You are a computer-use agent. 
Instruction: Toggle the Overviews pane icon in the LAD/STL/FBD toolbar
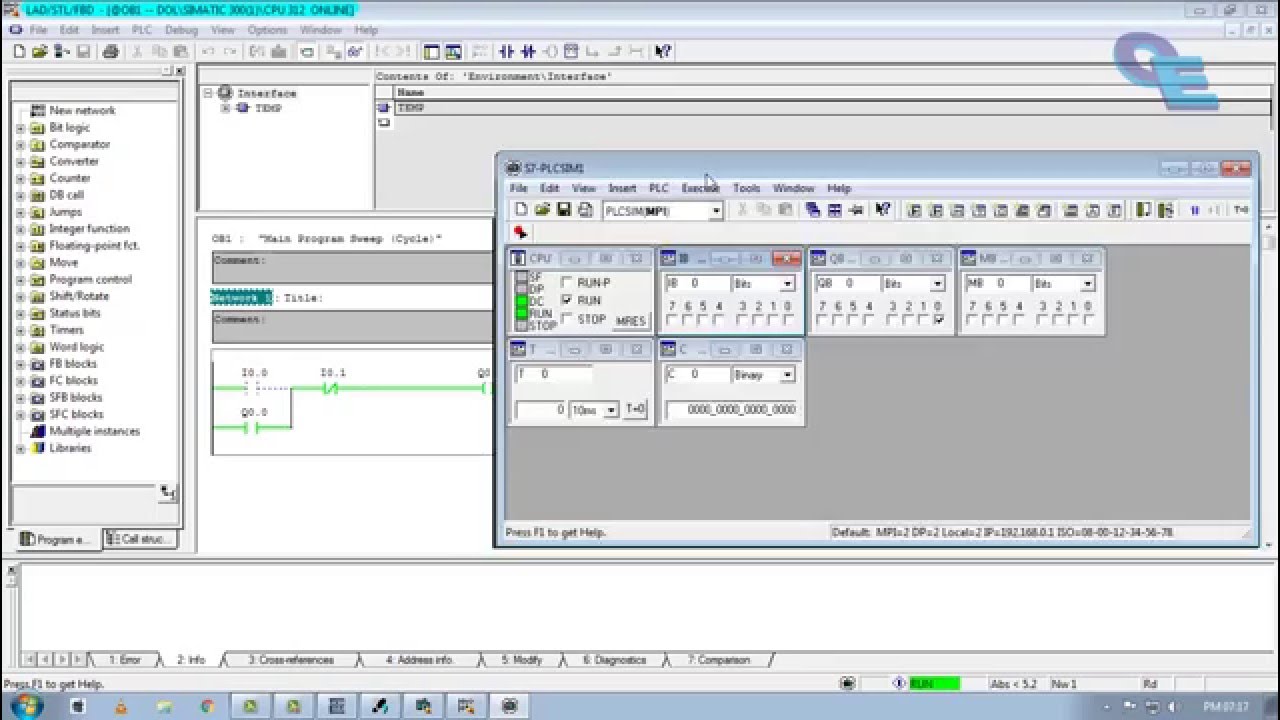tap(432, 52)
